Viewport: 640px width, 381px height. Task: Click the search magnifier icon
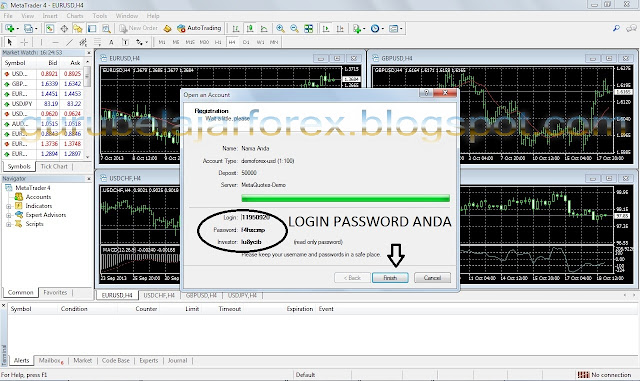point(616,28)
